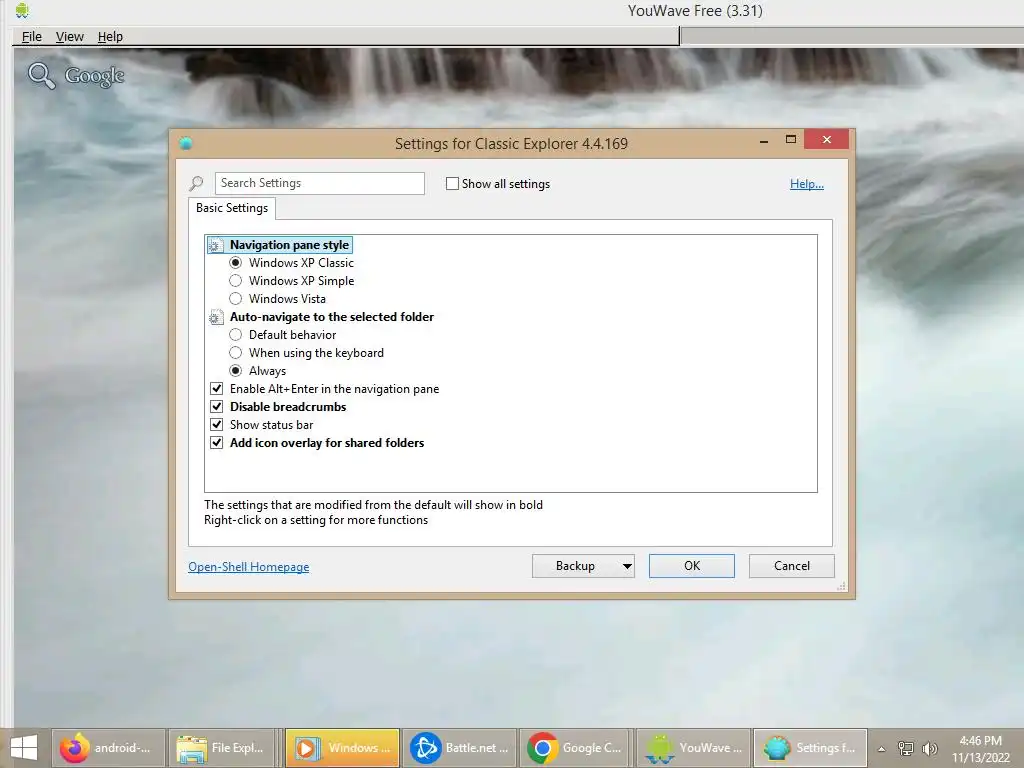
Task: Click the OK button
Action: click(692, 566)
